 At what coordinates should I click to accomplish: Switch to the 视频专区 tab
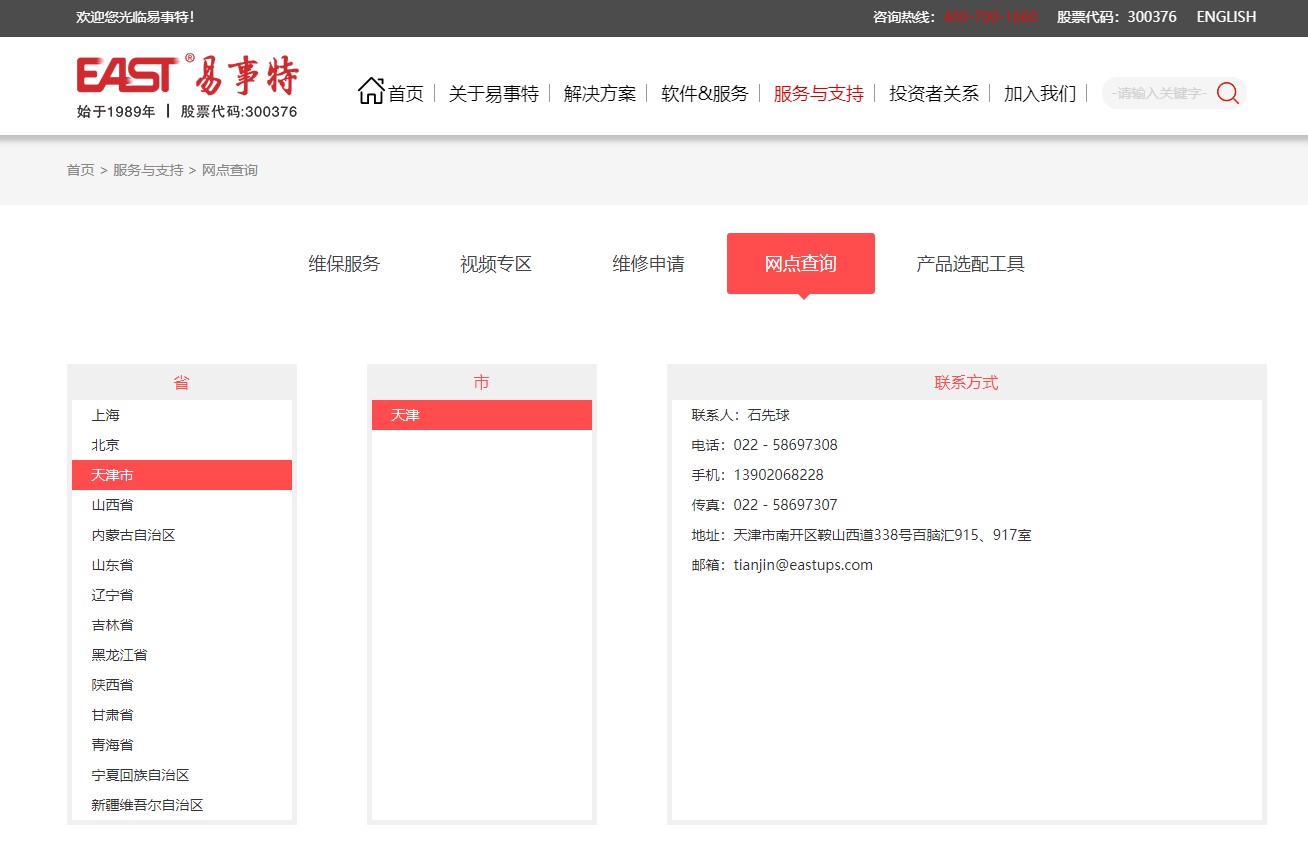(496, 264)
